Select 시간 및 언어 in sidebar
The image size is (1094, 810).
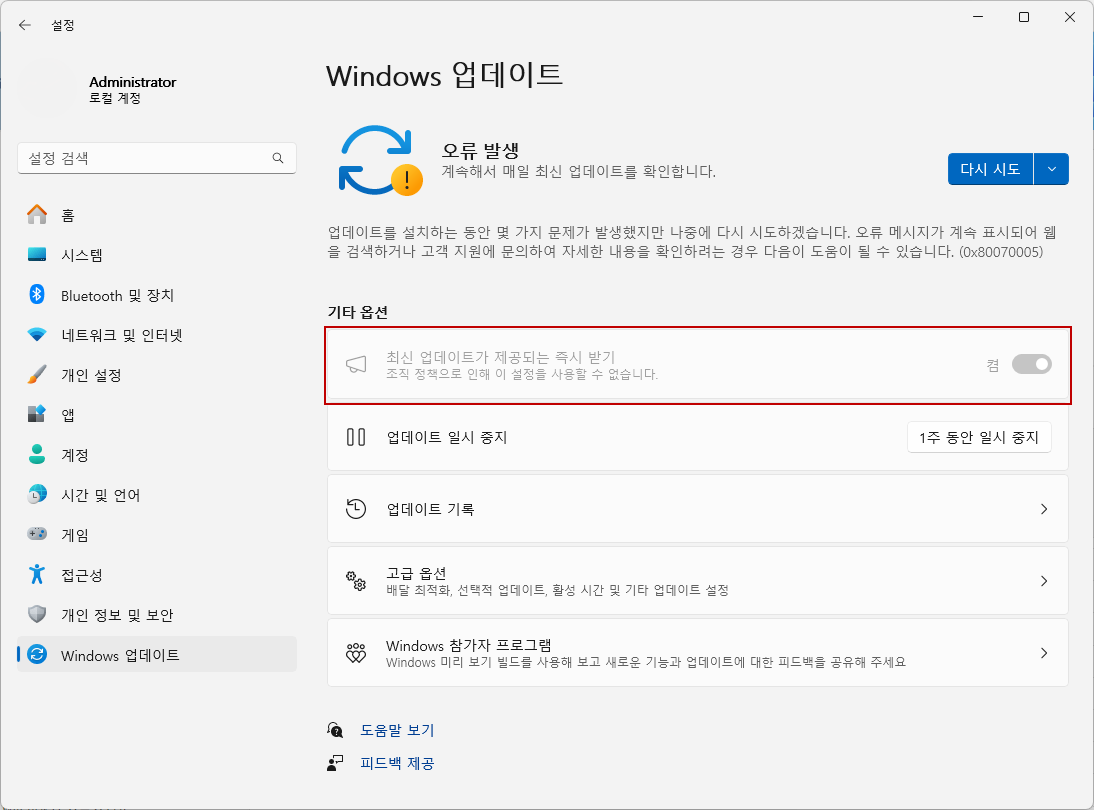(x=157, y=495)
